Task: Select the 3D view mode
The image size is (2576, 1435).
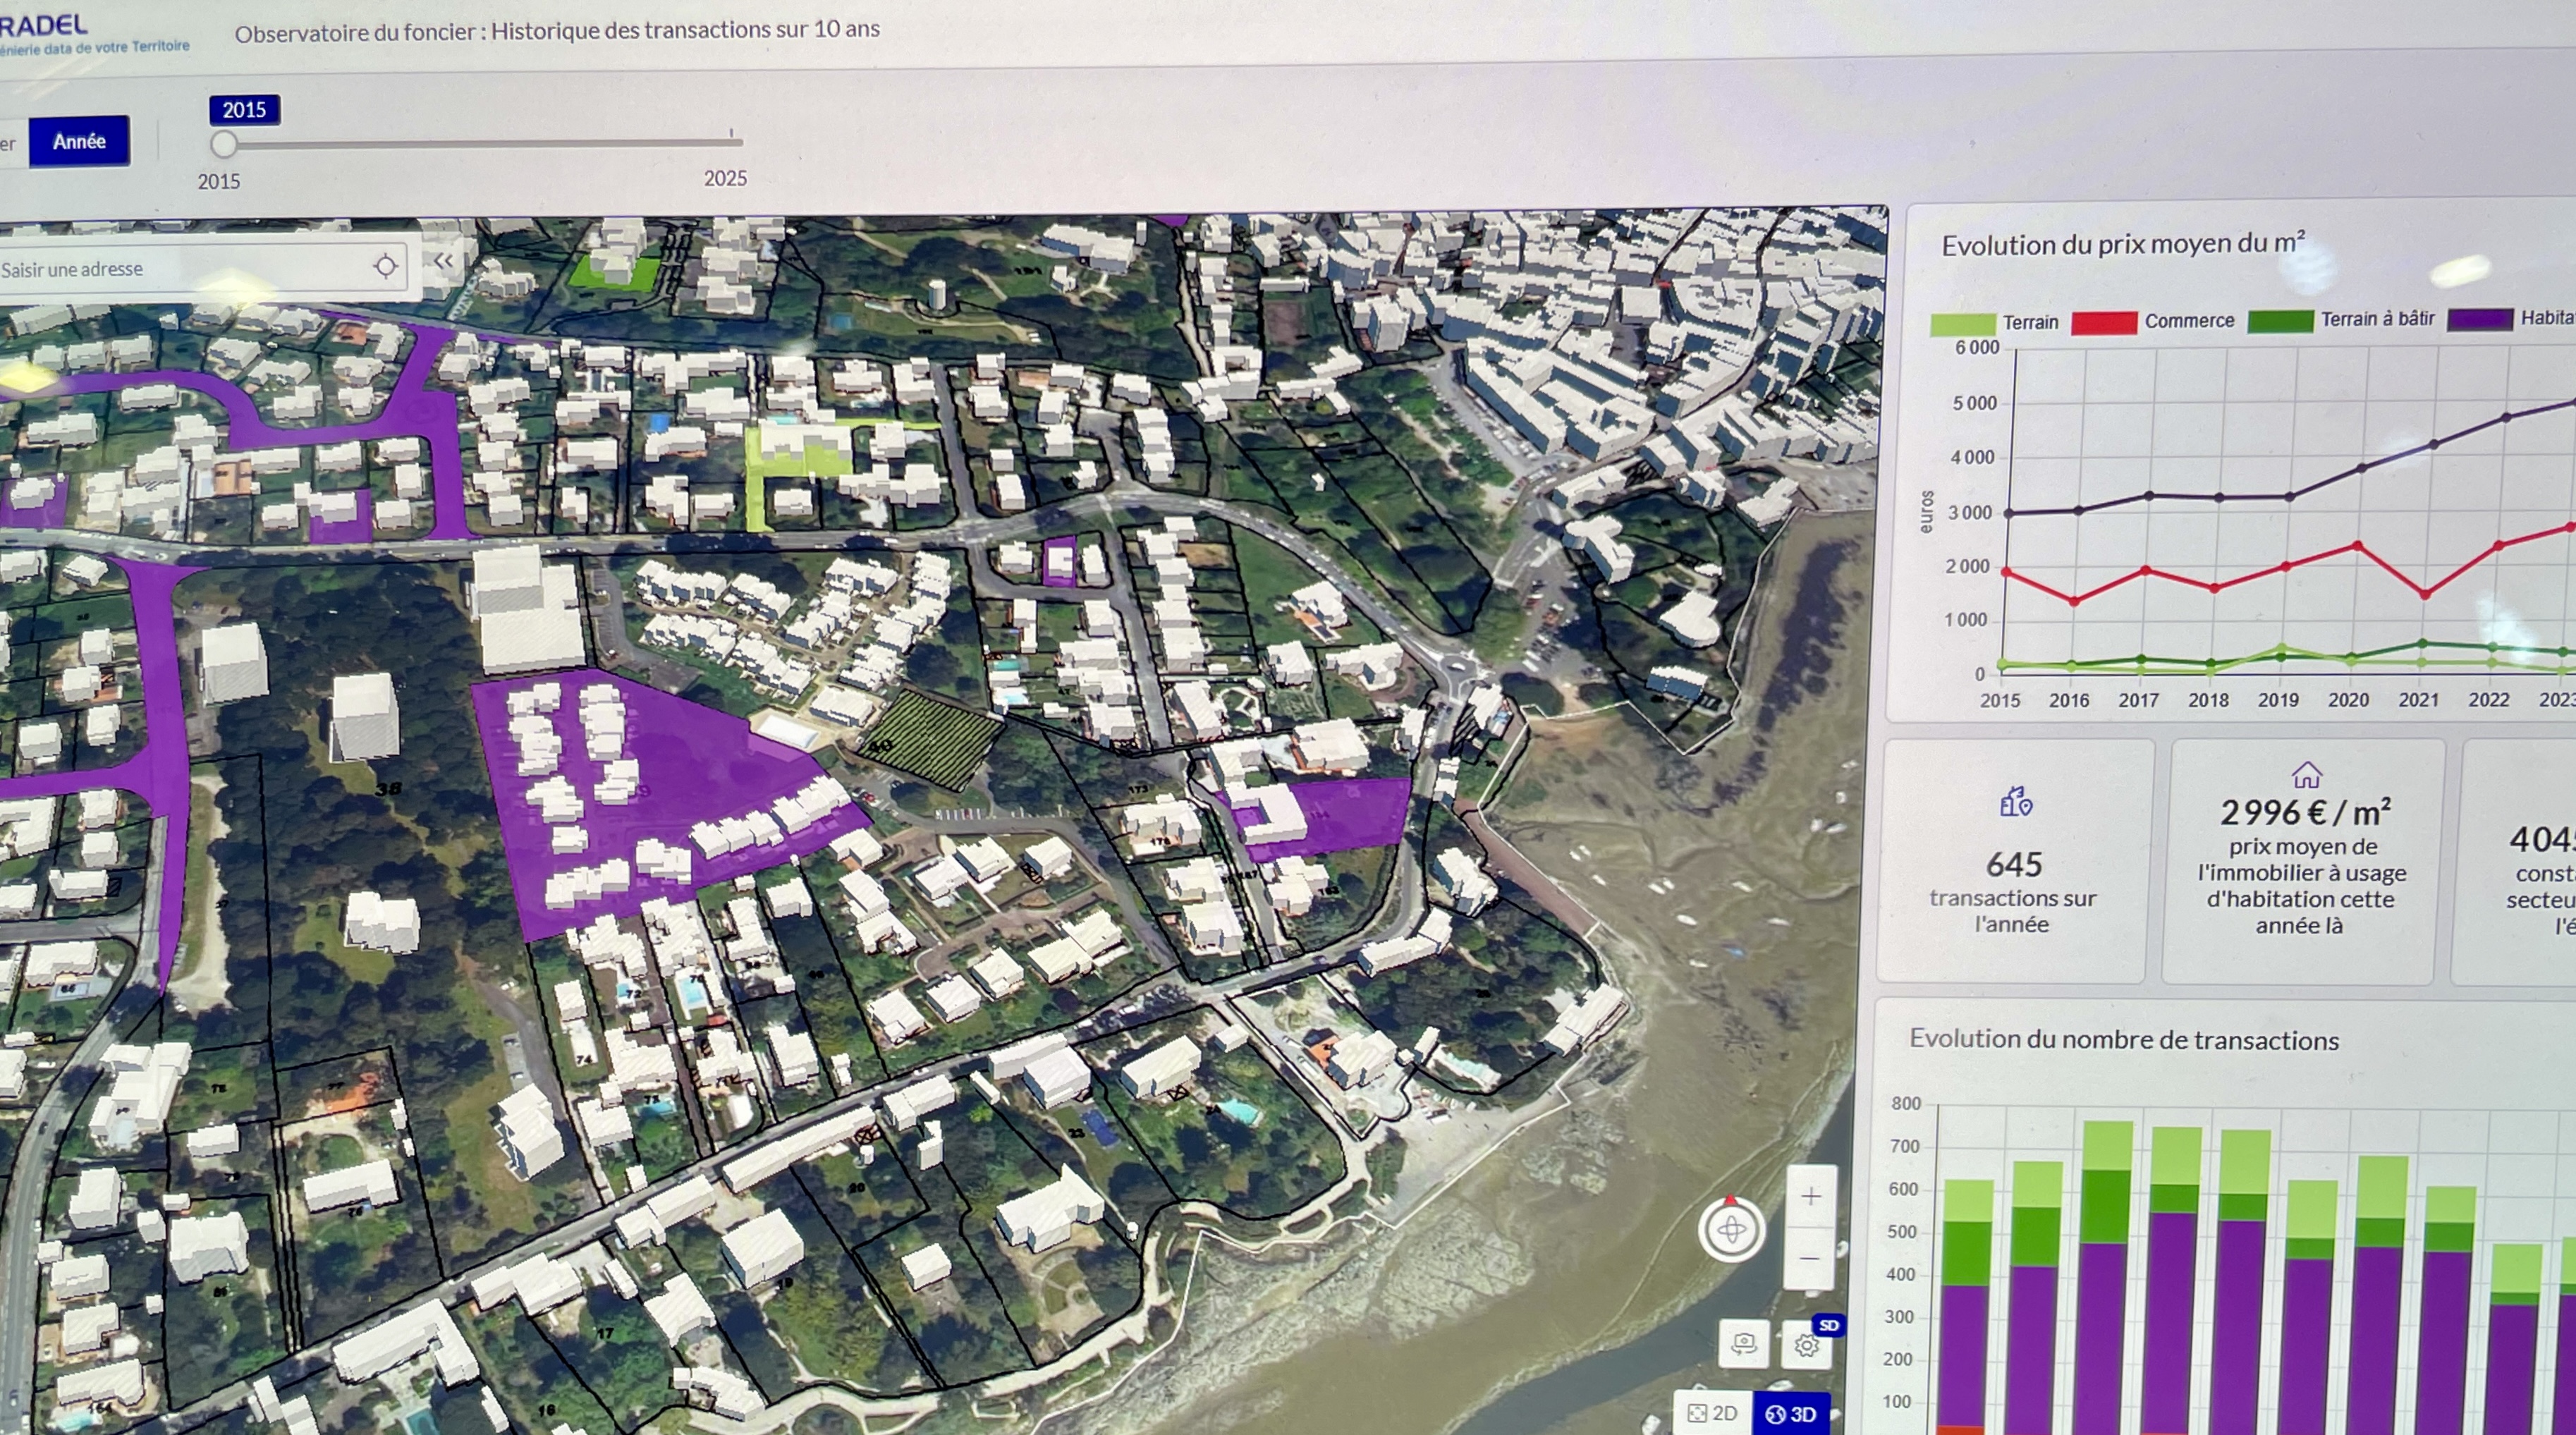Action: [x=1791, y=1414]
